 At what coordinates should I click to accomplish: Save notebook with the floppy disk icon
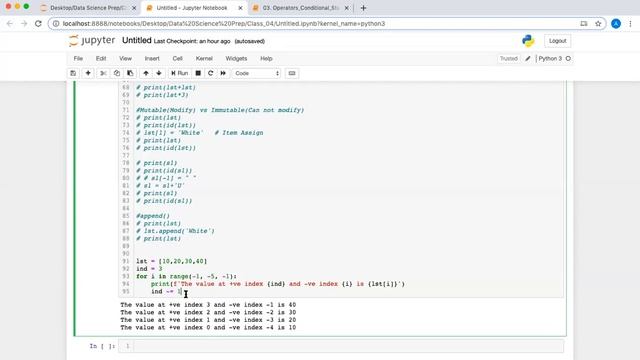[x=73, y=73]
